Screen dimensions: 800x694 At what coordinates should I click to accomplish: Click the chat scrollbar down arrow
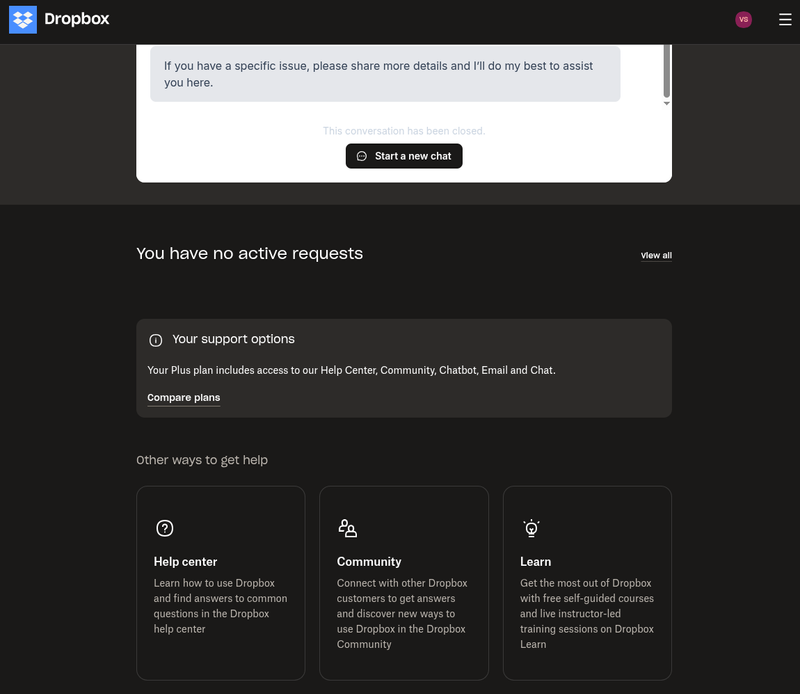pos(666,103)
